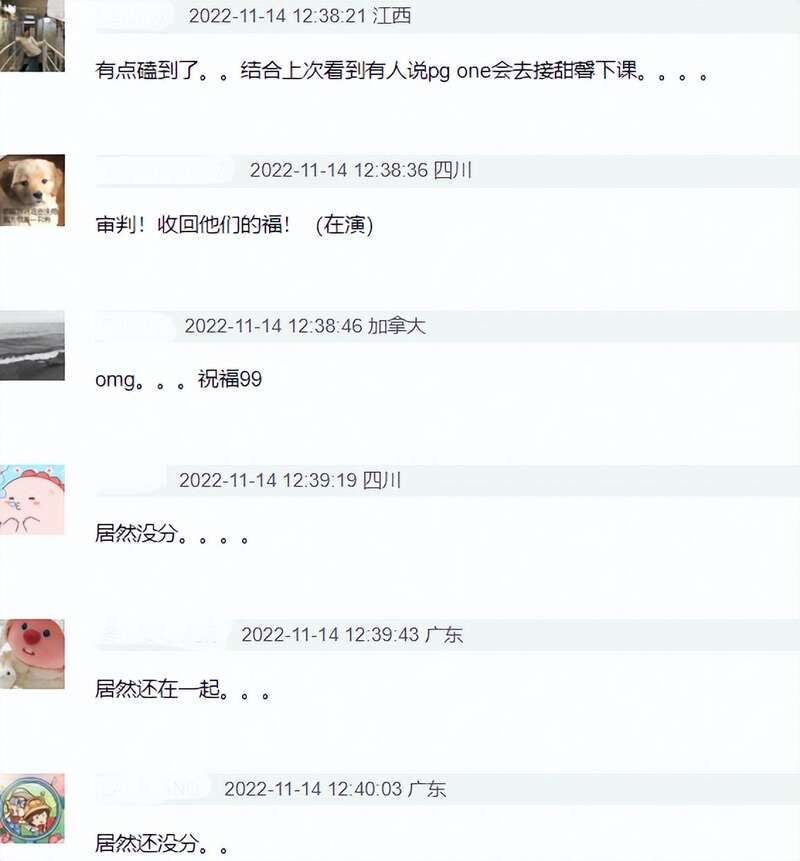Image resolution: width=800 pixels, height=861 pixels.
Task: Click blurred username of the 江西 commenter
Action: [x=135, y=16]
